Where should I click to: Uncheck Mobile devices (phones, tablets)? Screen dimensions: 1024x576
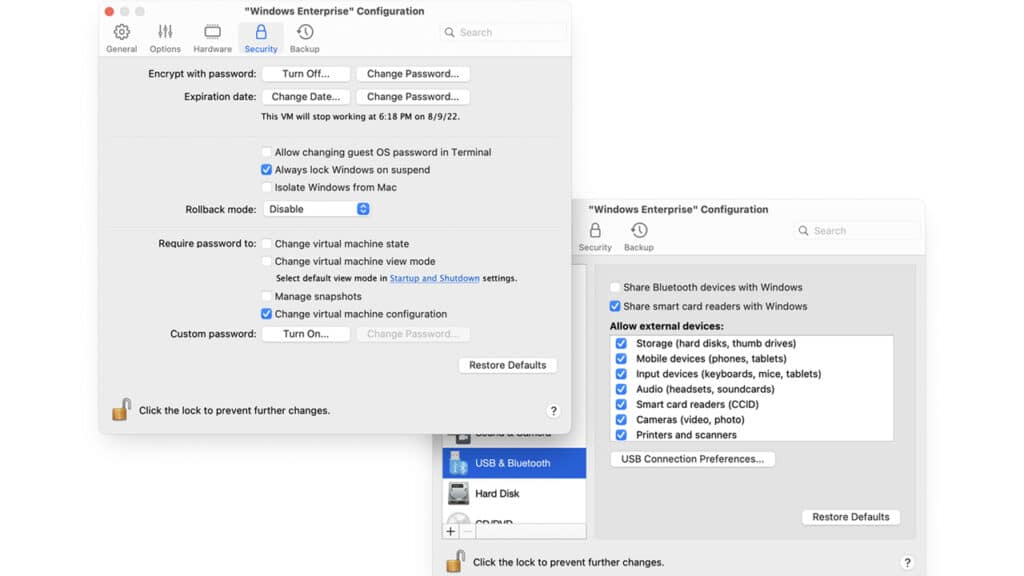(x=621, y=359)
